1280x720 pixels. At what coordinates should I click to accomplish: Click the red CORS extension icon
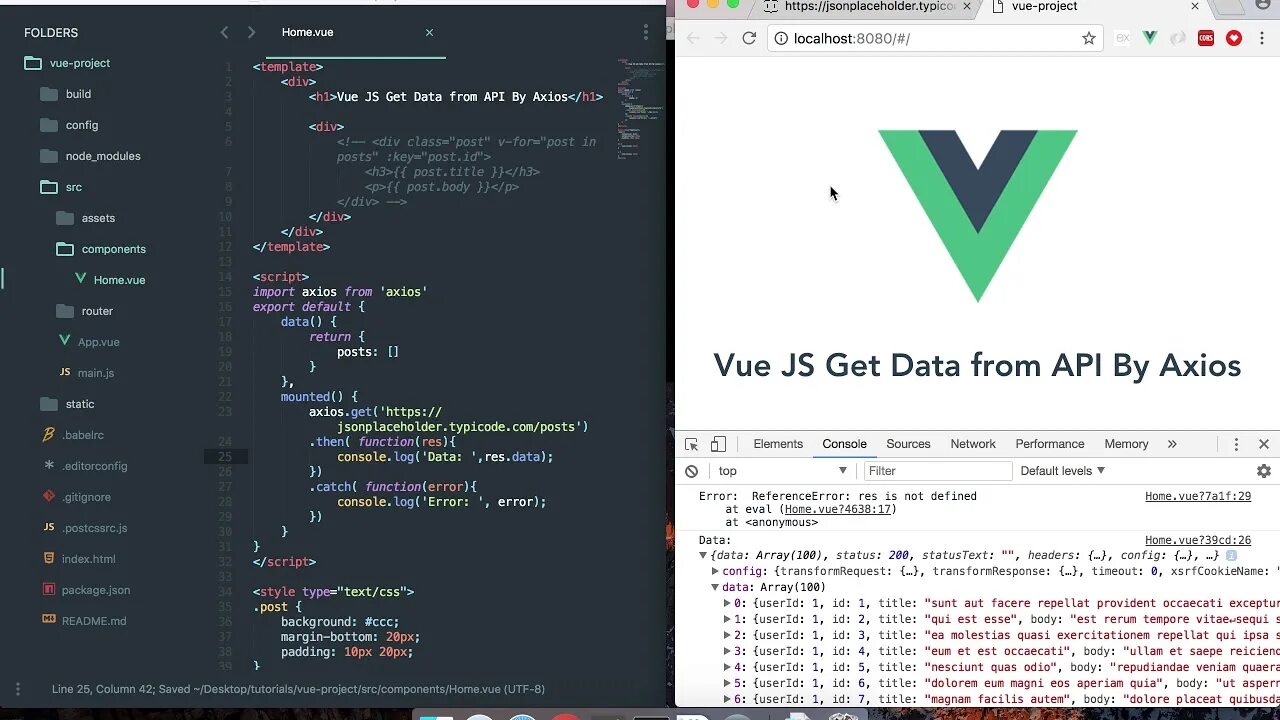(1206, 38)
